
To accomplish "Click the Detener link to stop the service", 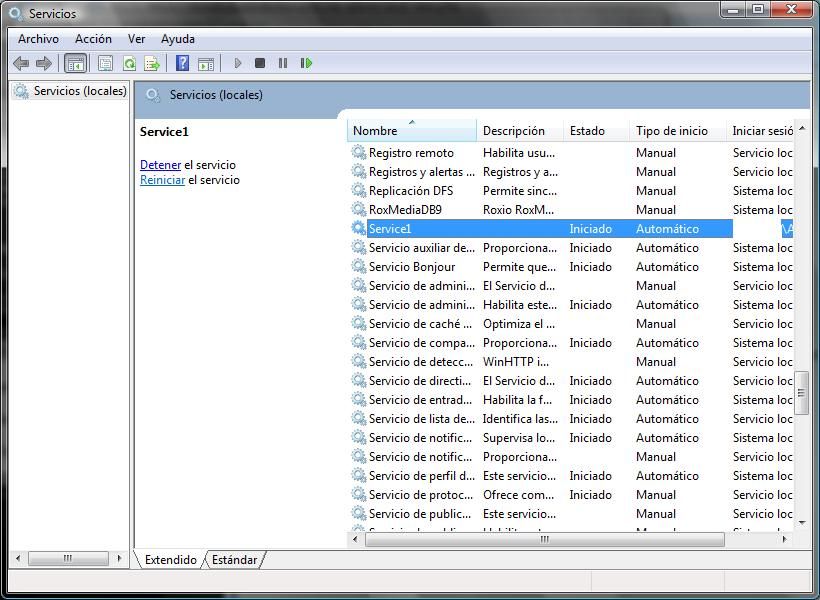I will pos(160,165).
